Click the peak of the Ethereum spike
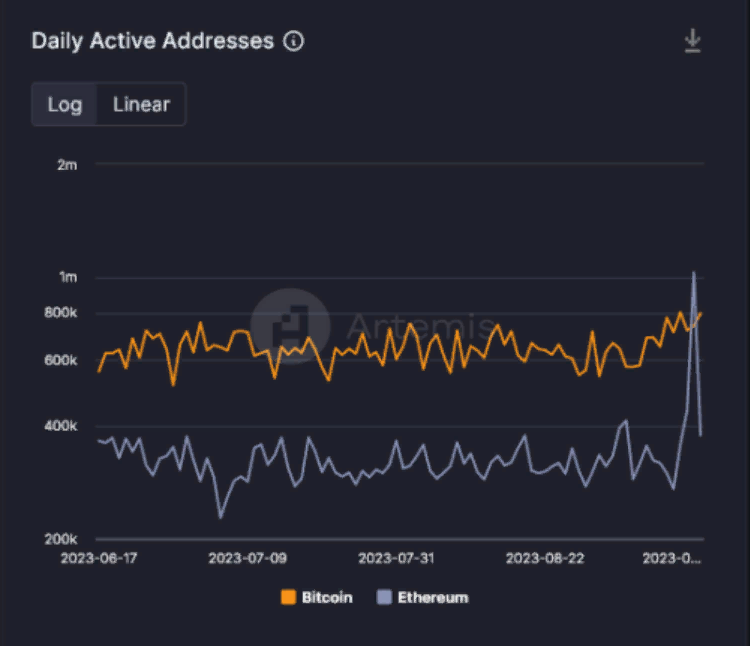Viewport: 750px width, 646px height. point(693,272)
